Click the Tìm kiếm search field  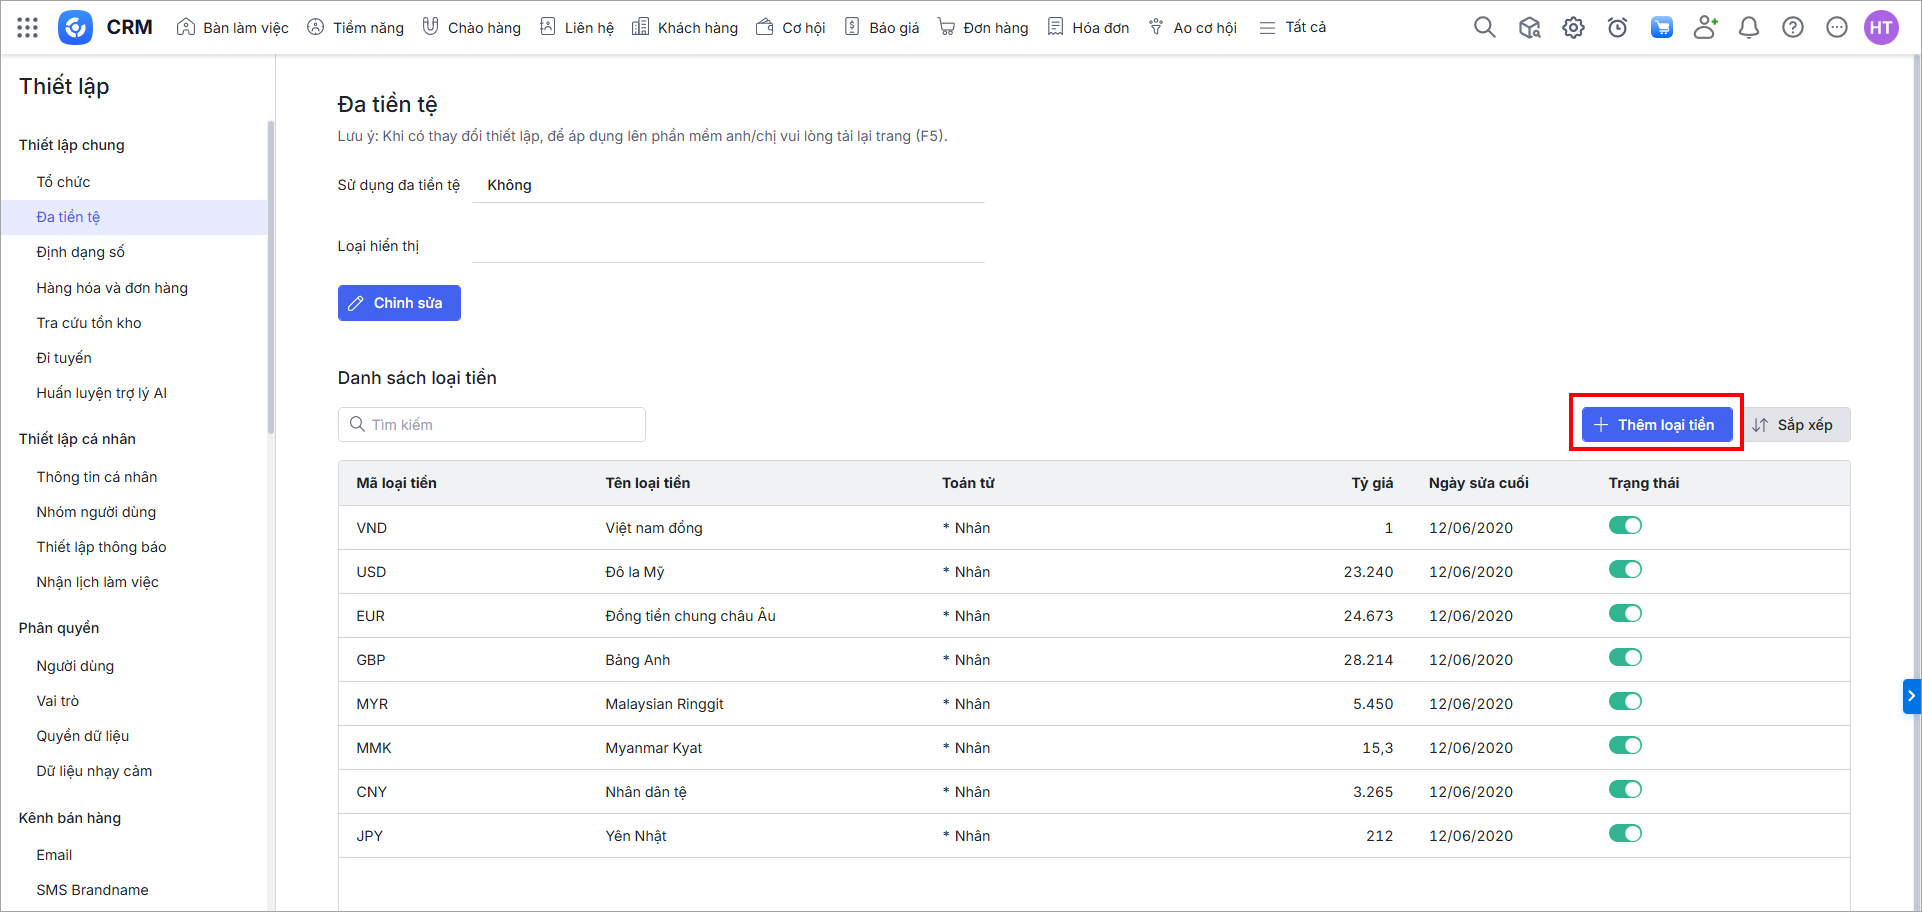pos(492,425)
